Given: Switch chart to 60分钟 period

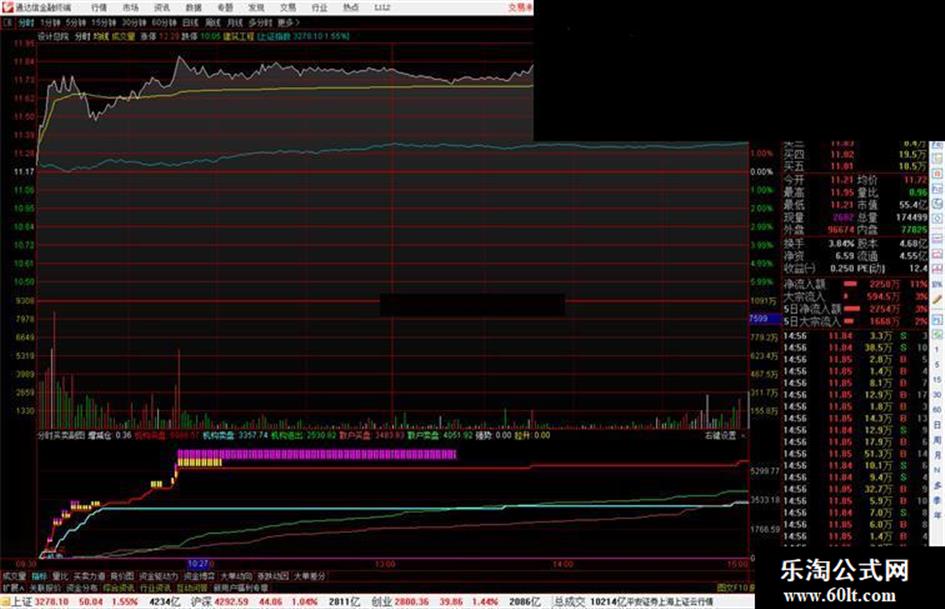Looking at the screenshot, I should (164, 23).
